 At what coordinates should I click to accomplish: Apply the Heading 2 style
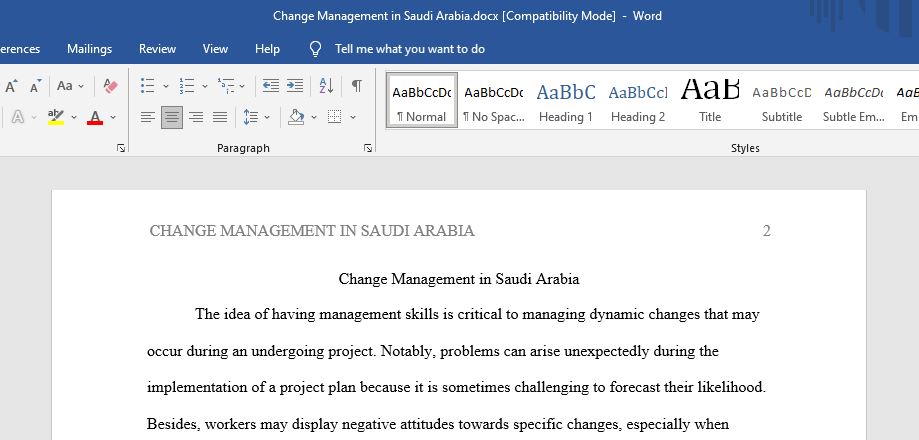pos(638,100)
